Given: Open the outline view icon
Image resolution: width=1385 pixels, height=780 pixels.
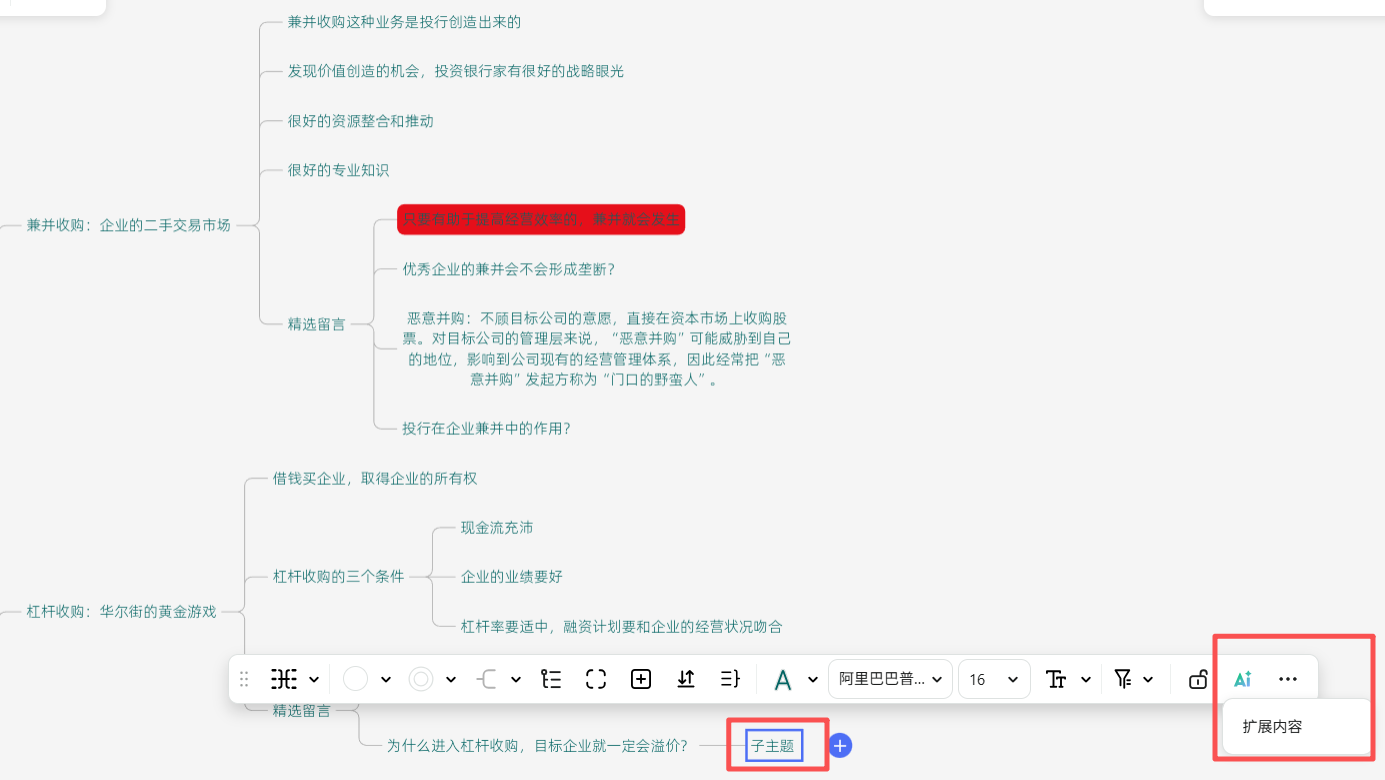Looking at the screenshot, I should (x=730, y=679).
